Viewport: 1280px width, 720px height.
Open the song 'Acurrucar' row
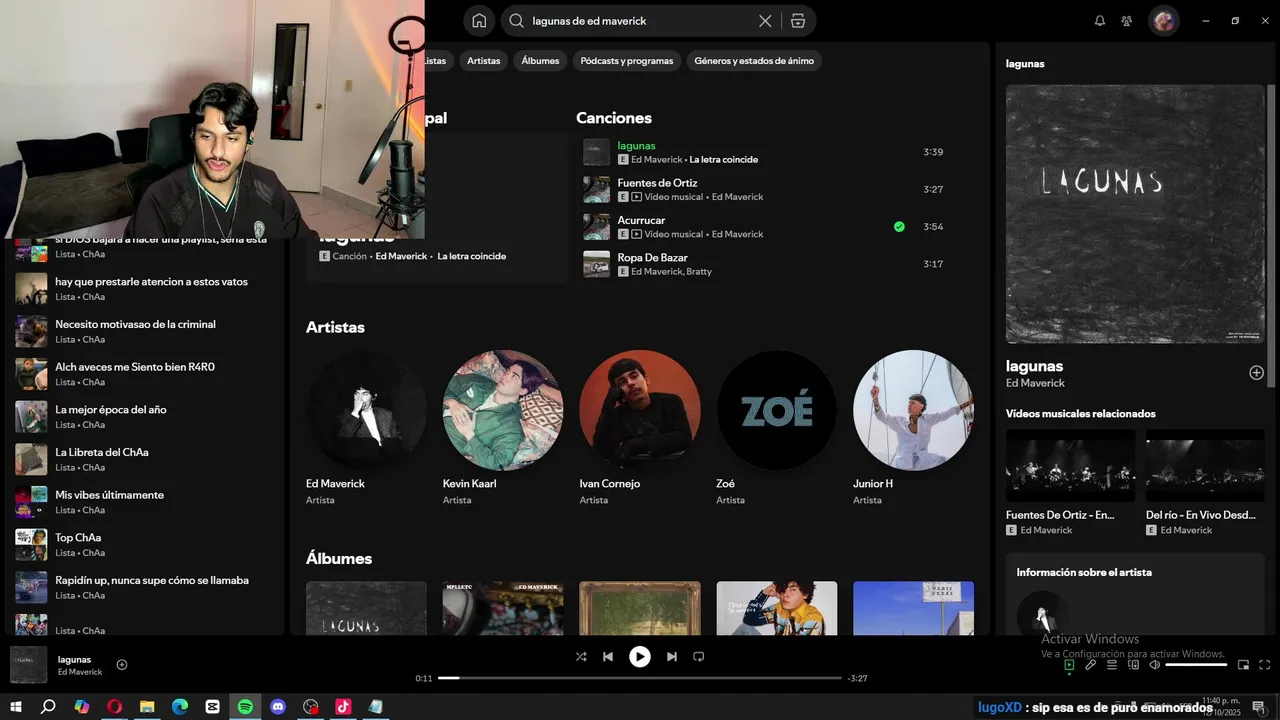[x=765, y=227]
